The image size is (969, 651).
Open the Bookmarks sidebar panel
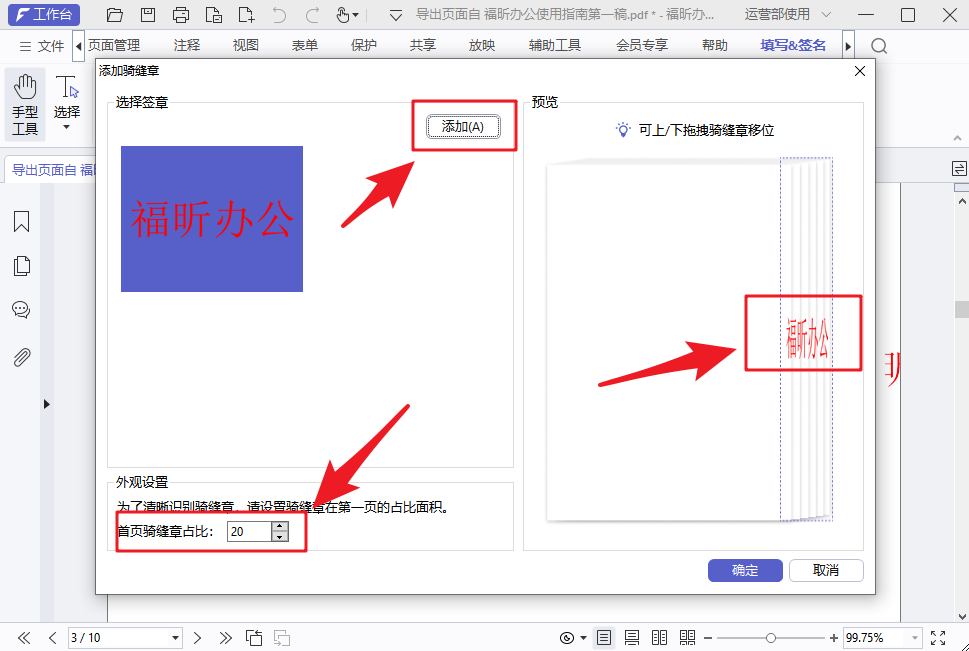[21, 222]
